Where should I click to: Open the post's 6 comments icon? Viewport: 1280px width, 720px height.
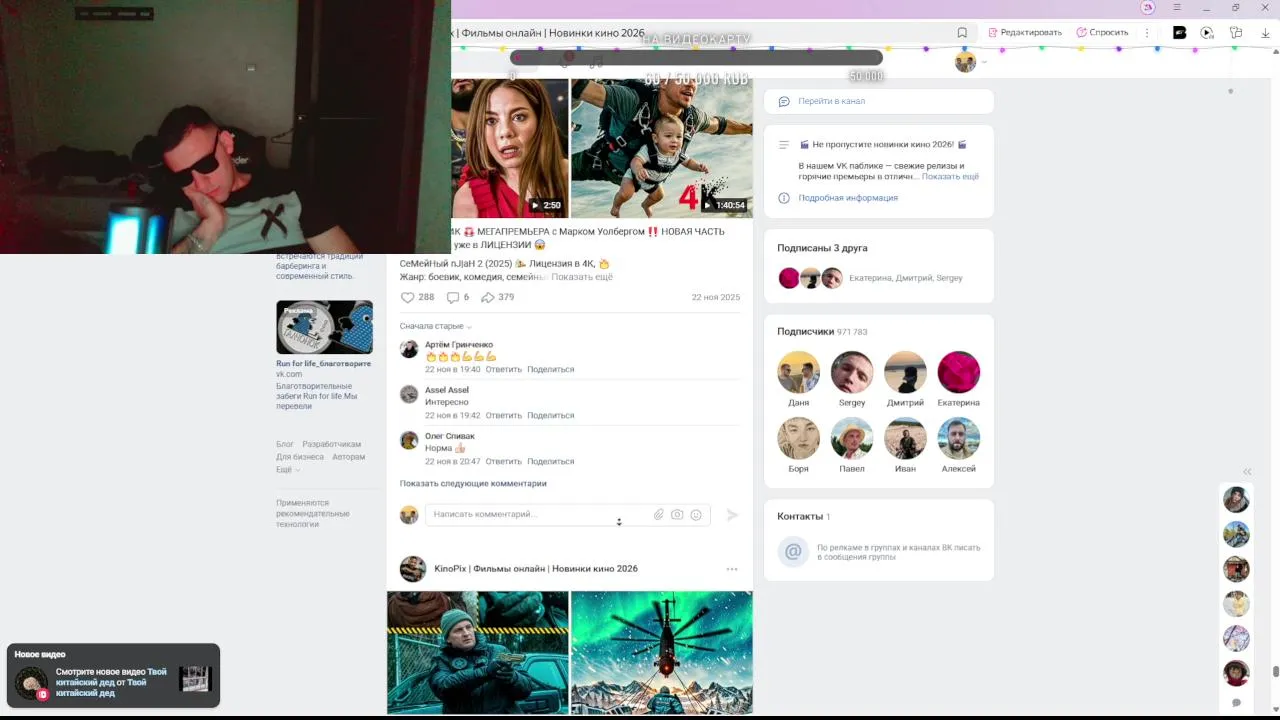(x=452, y=297)
